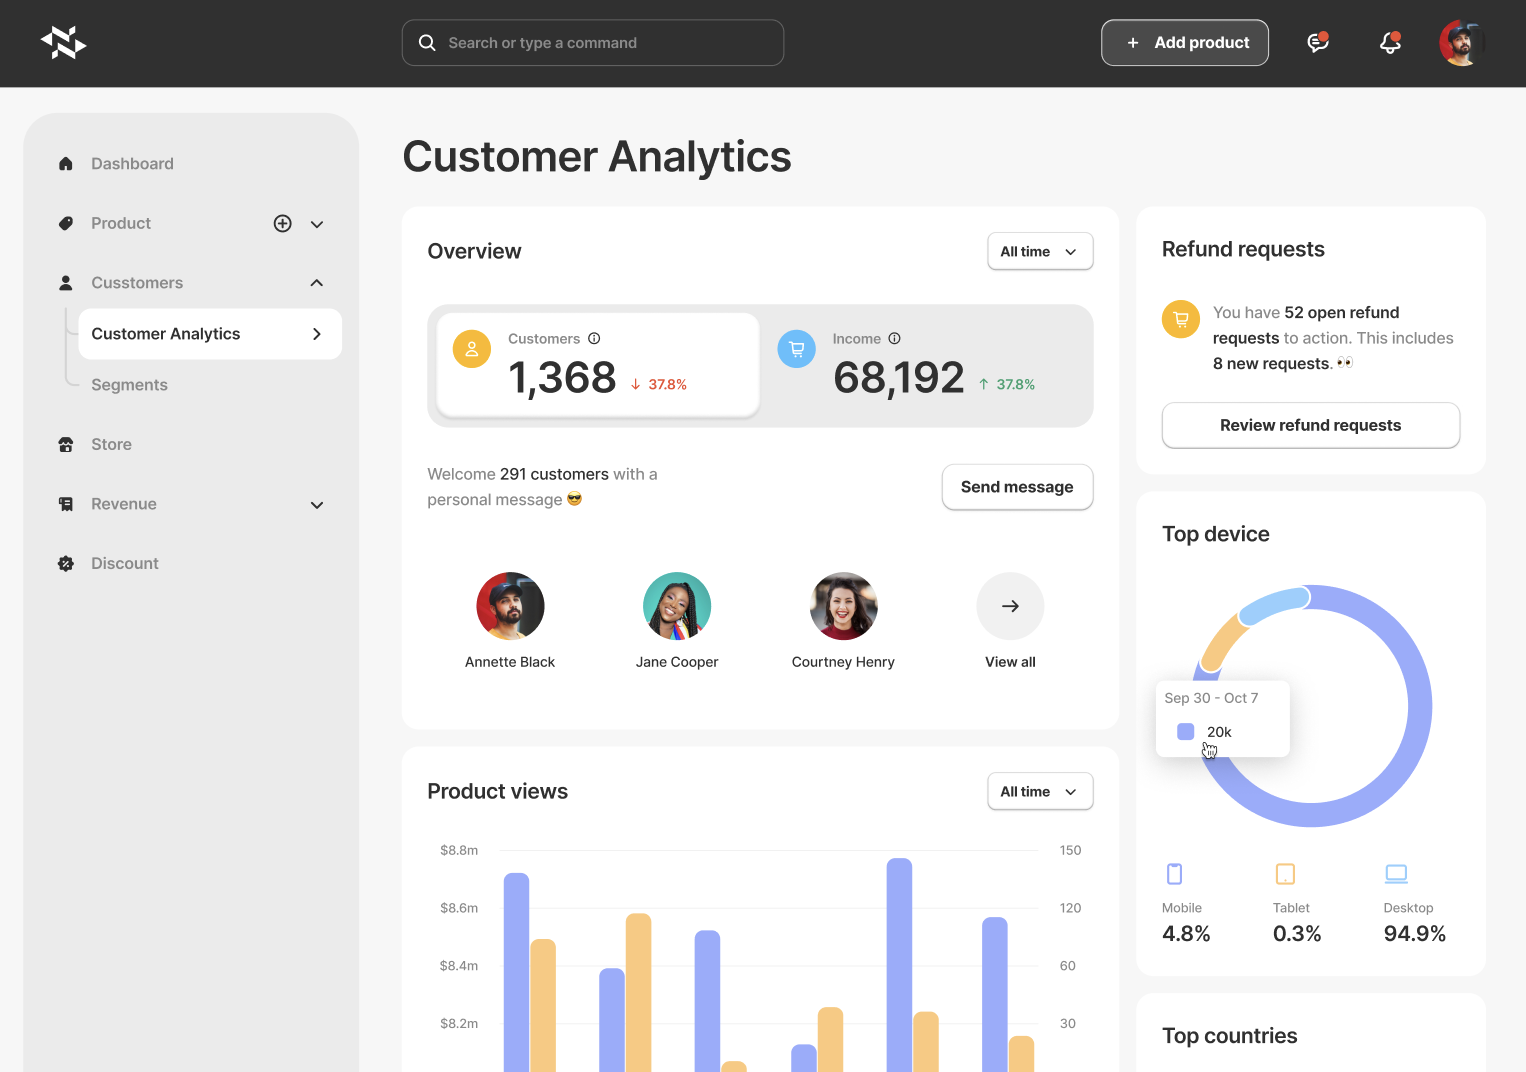Viewport: 1526px width, 1072px height.
Task: Open the Product views All time dropdown
Action: point(1040,792)
